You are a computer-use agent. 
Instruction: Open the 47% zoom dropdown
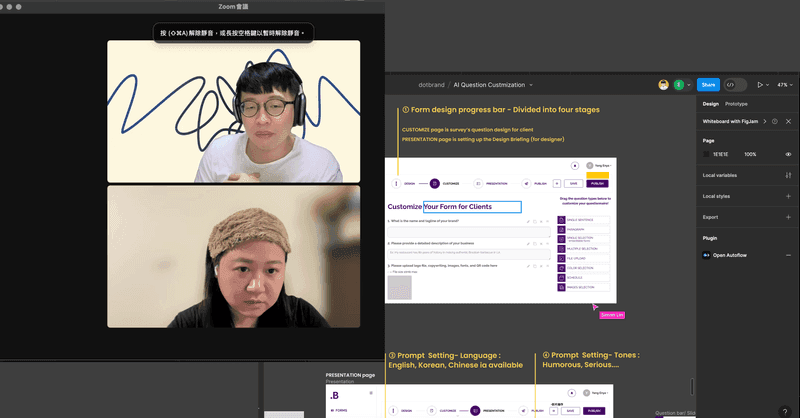coord(785,85)
